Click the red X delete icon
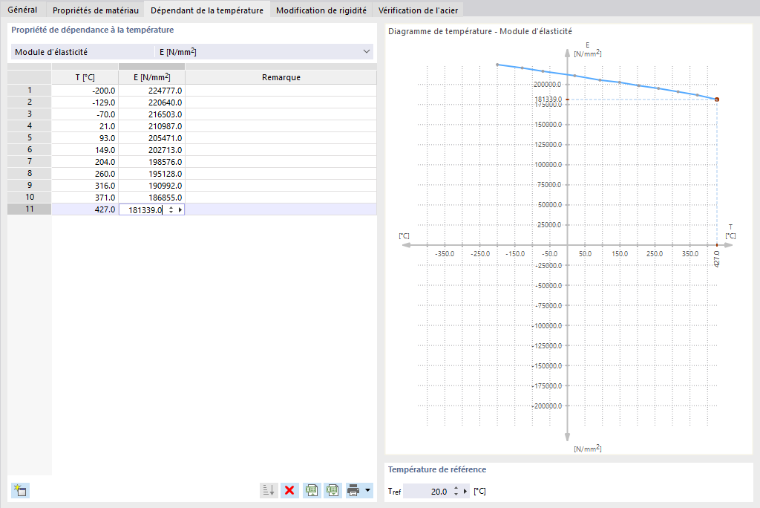760x508 pixels. [x=289, y=490]
